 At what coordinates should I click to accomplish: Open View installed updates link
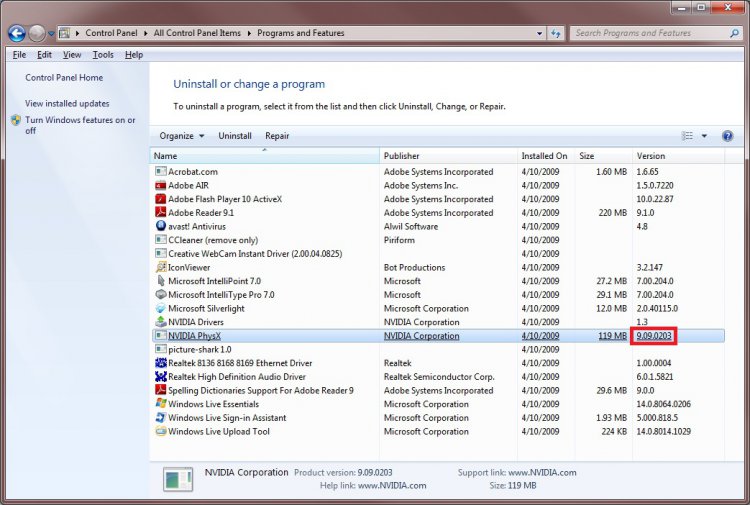click(67, 103)
